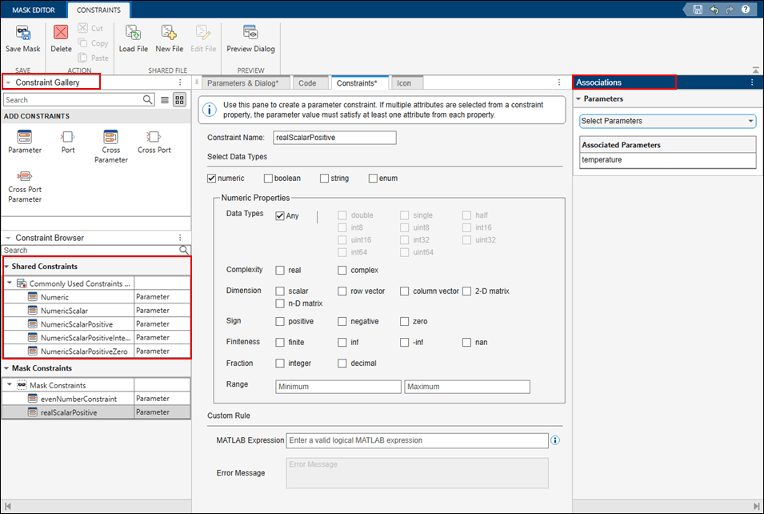
Task: Open Constraint Gallery options menu
Action: point(180,82)
